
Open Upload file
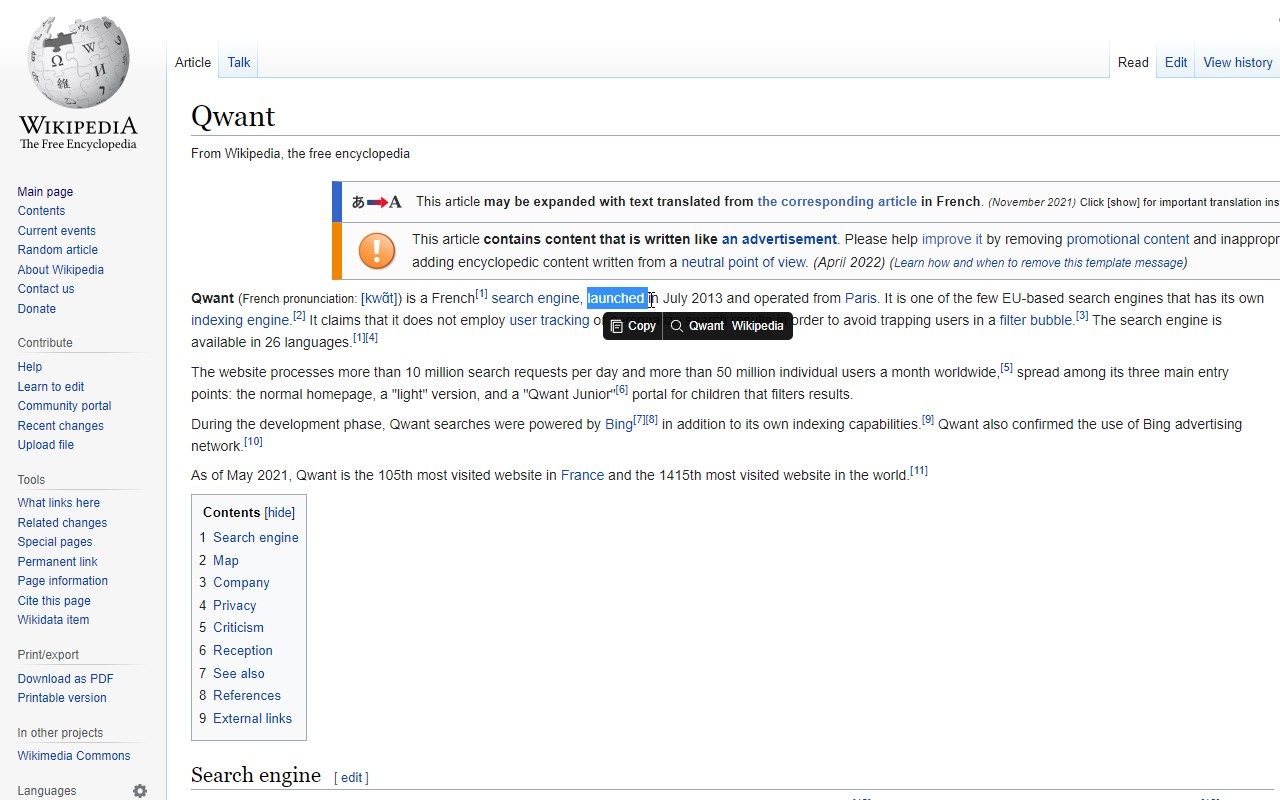46,445
